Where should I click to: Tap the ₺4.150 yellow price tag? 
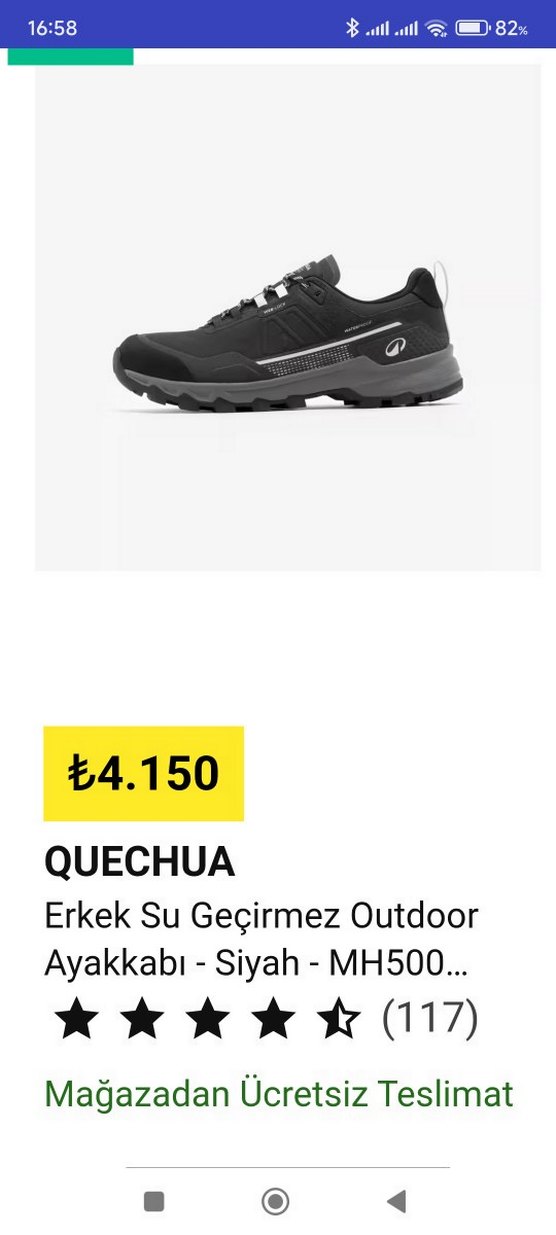click(143, 773)
